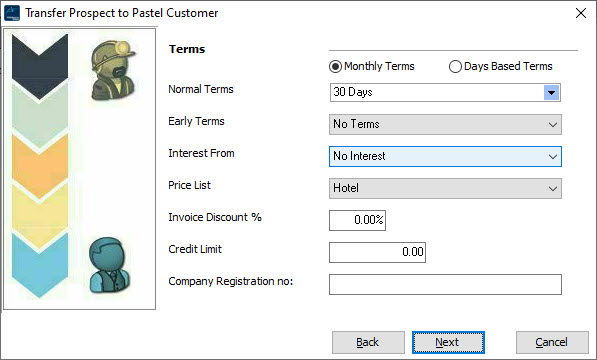Close the Transfer Prospect dialog
The width and height of the screenshot is (597, 360).
point(581,13)
